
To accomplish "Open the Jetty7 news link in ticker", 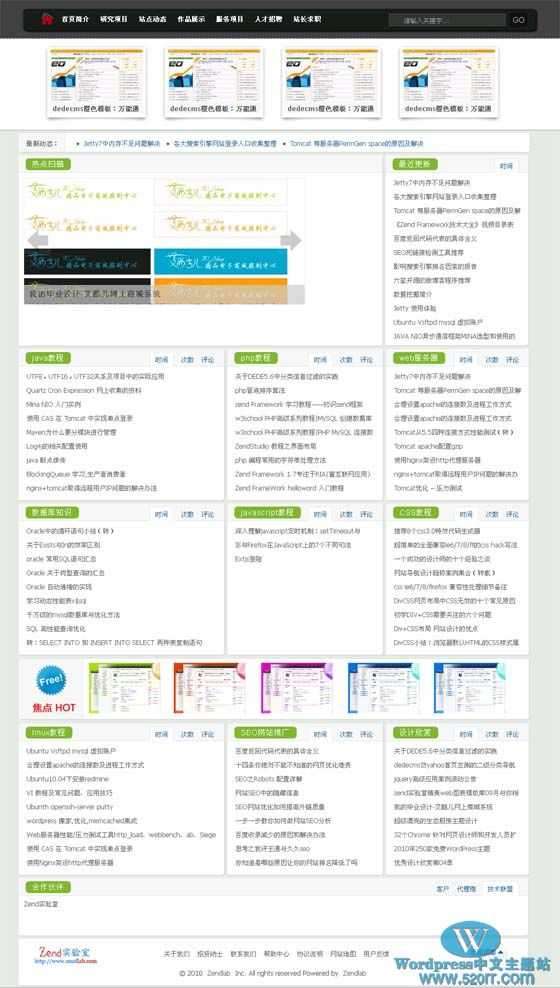I will (x=122, y=144).
